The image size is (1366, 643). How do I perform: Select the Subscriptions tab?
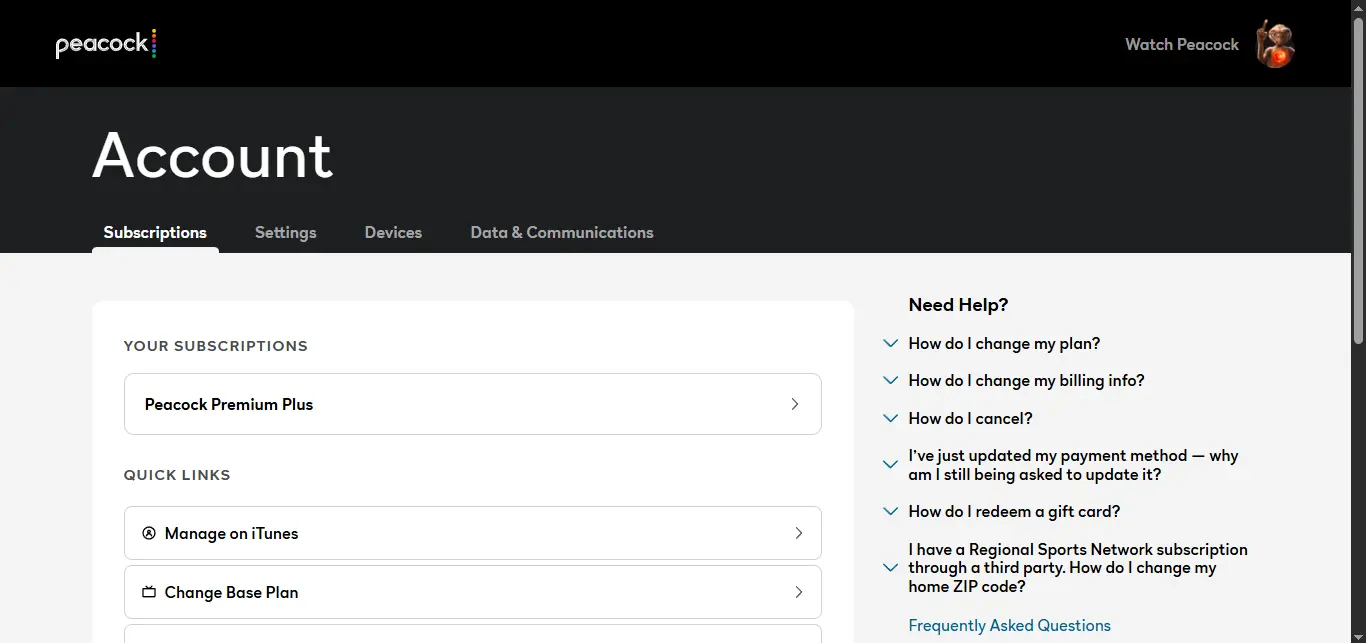pyautogui.click(x=155, y=232)
